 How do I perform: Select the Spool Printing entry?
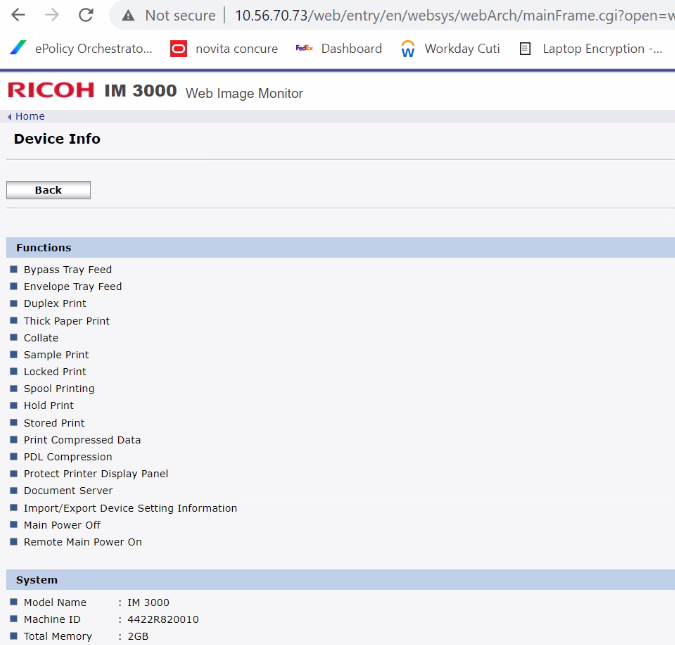[x=59, y=388]
